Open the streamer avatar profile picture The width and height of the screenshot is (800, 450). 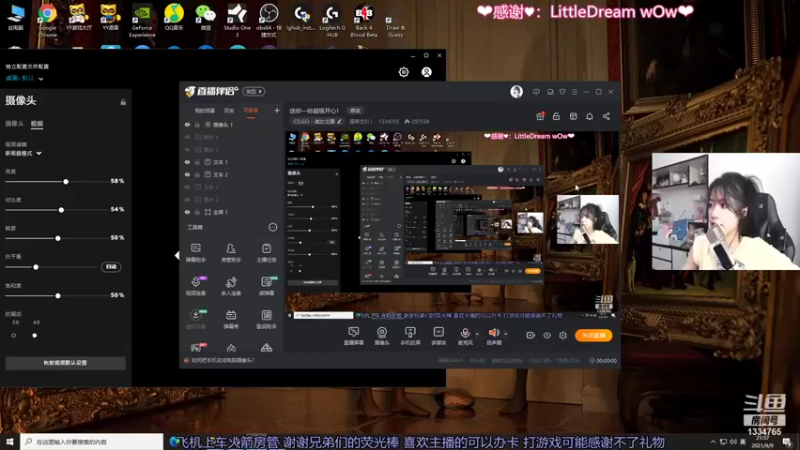(x=516, y=91)
